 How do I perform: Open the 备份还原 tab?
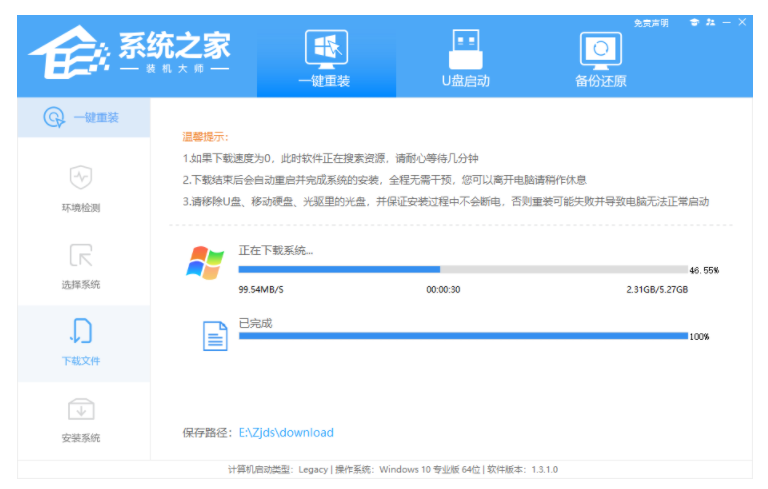coord(600,59)
